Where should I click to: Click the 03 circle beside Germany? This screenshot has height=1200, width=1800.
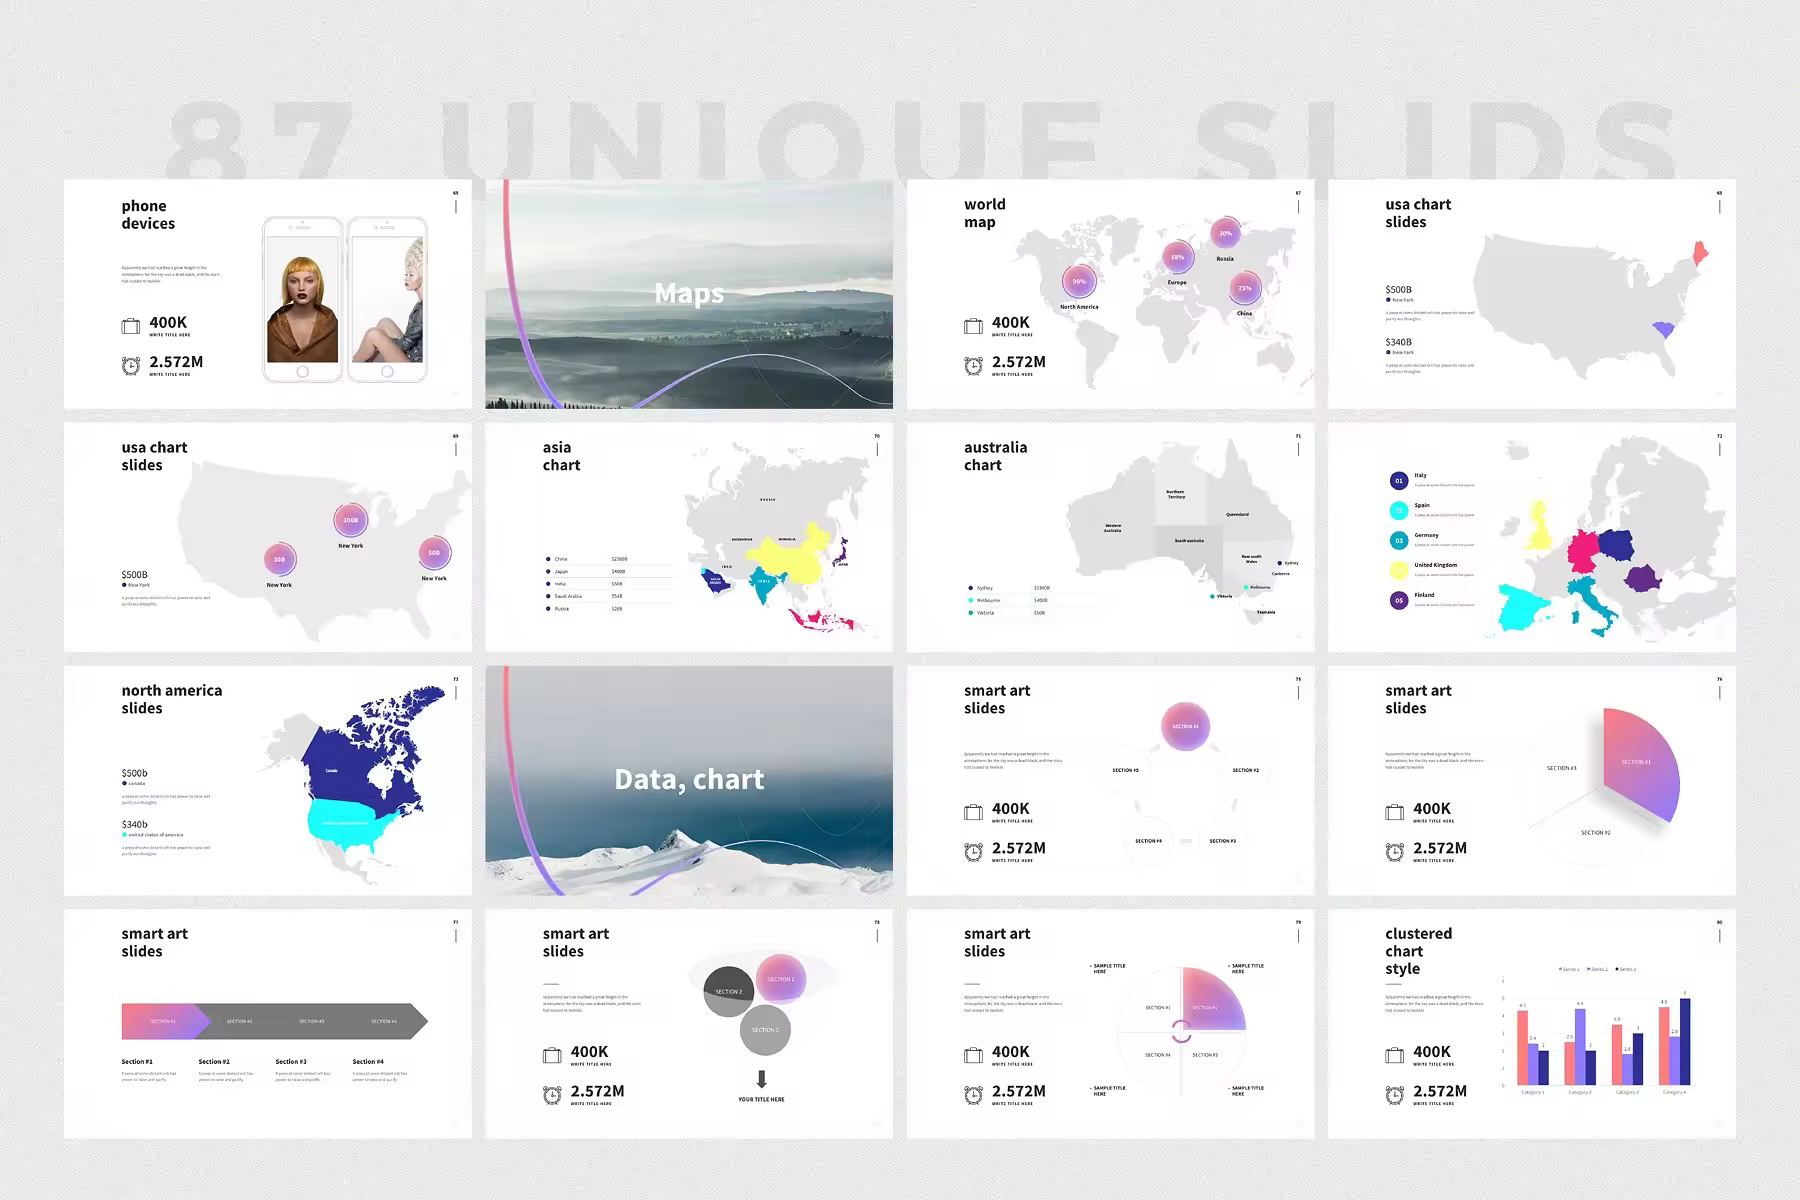point(1399,541)
